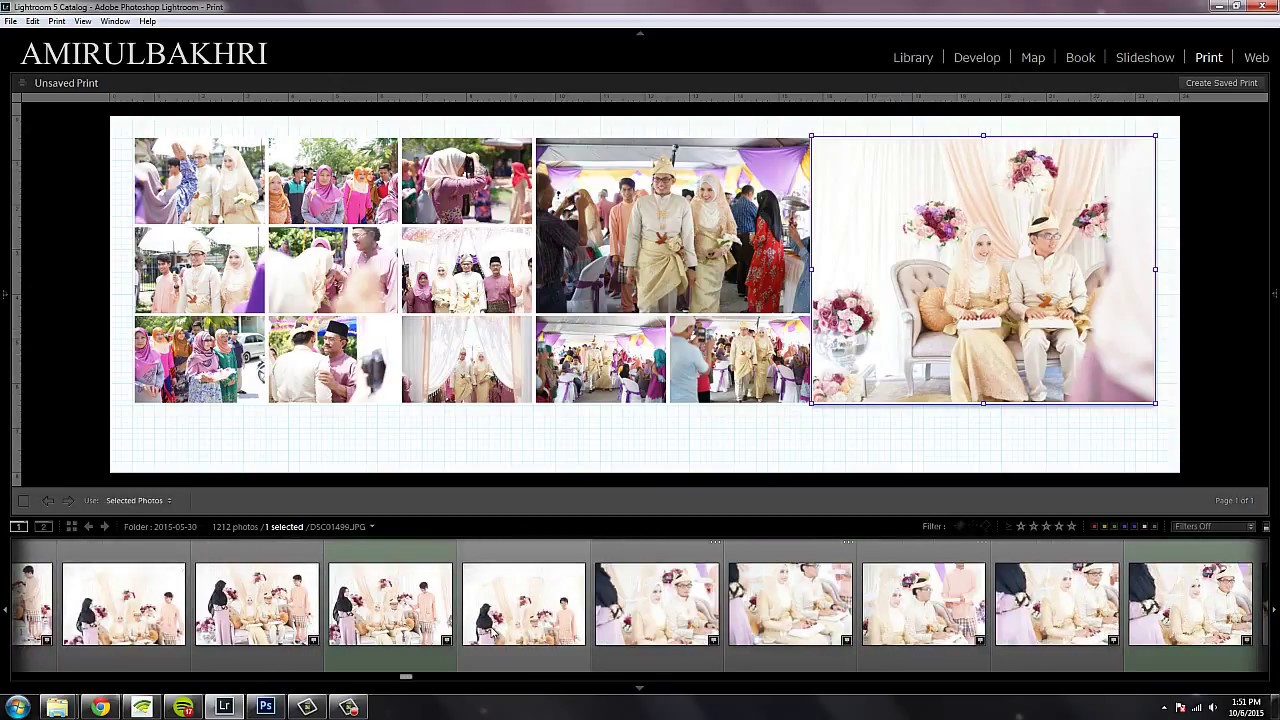1280x720 pixels.
Task: Click Folder : 2015-05-30 source text
Action: (x=160, y=527)
